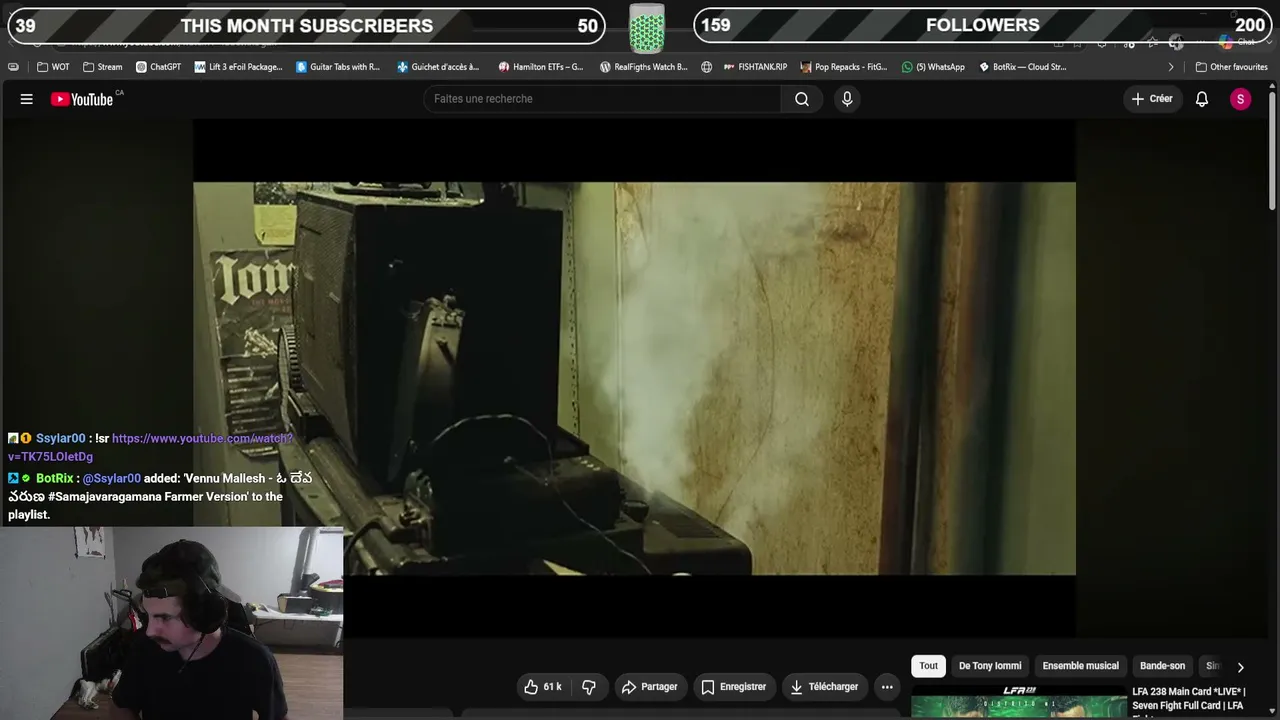Image resolution: width=1280 pixels, height=720 pixels.
Task: Open the YouTube guide hamburger menu
Action: click(27, 99)
